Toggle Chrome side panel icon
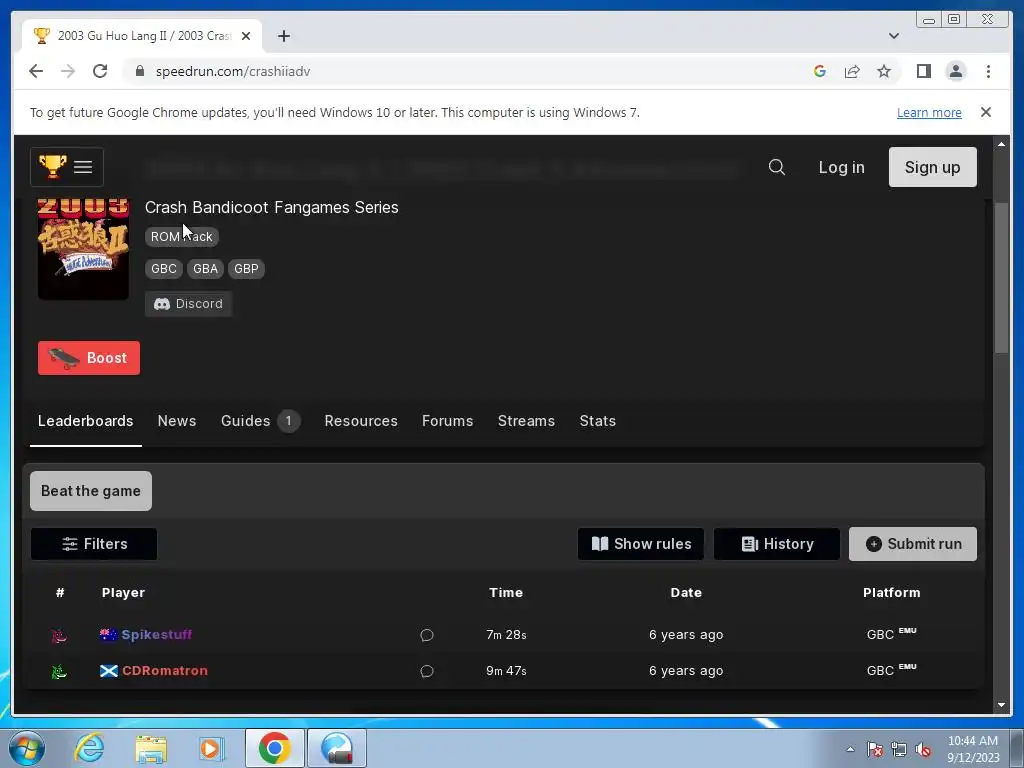Image resolution: width=1024 pixels, height=768 pixels. pyautogui.click(x=923, y=71)
